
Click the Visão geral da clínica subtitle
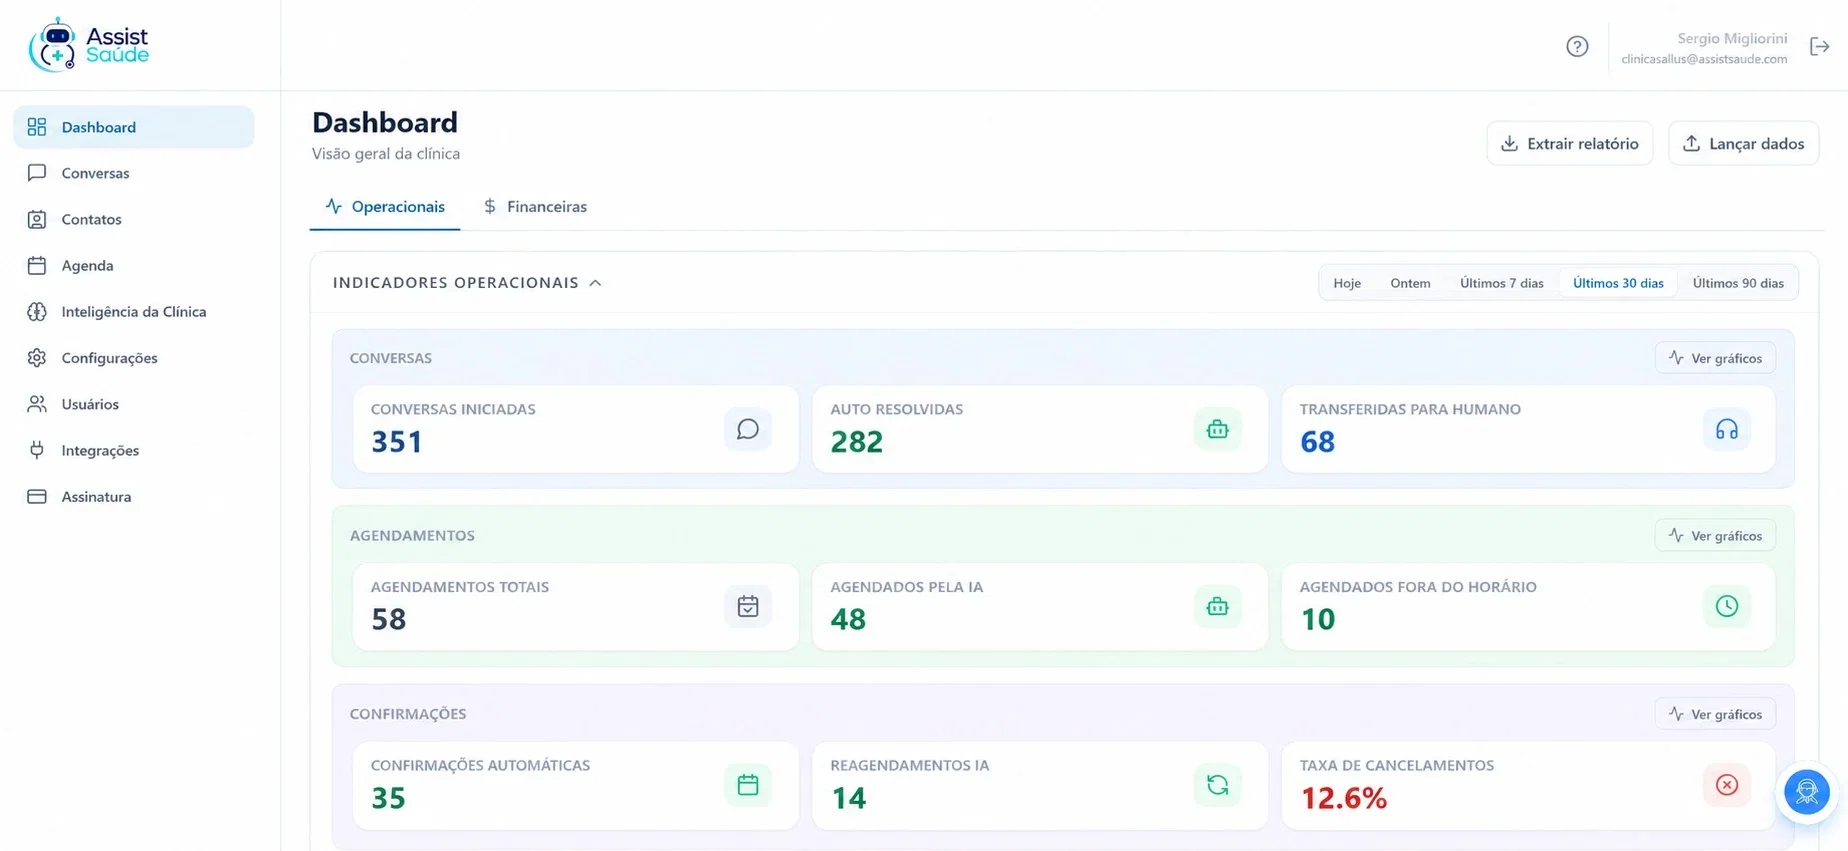coord(386,154)
